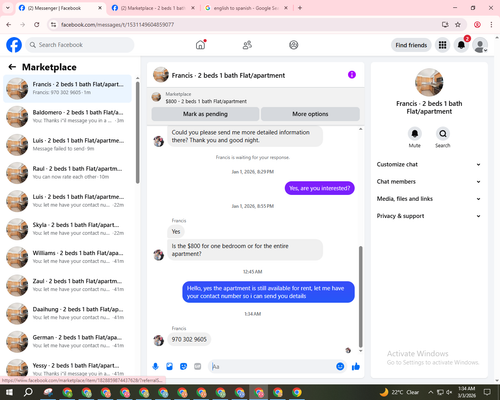Image resolution: width=500 pixels, height=400 pixels.
Task: Click the purple conversation info icon
Action: click(352, 75)
